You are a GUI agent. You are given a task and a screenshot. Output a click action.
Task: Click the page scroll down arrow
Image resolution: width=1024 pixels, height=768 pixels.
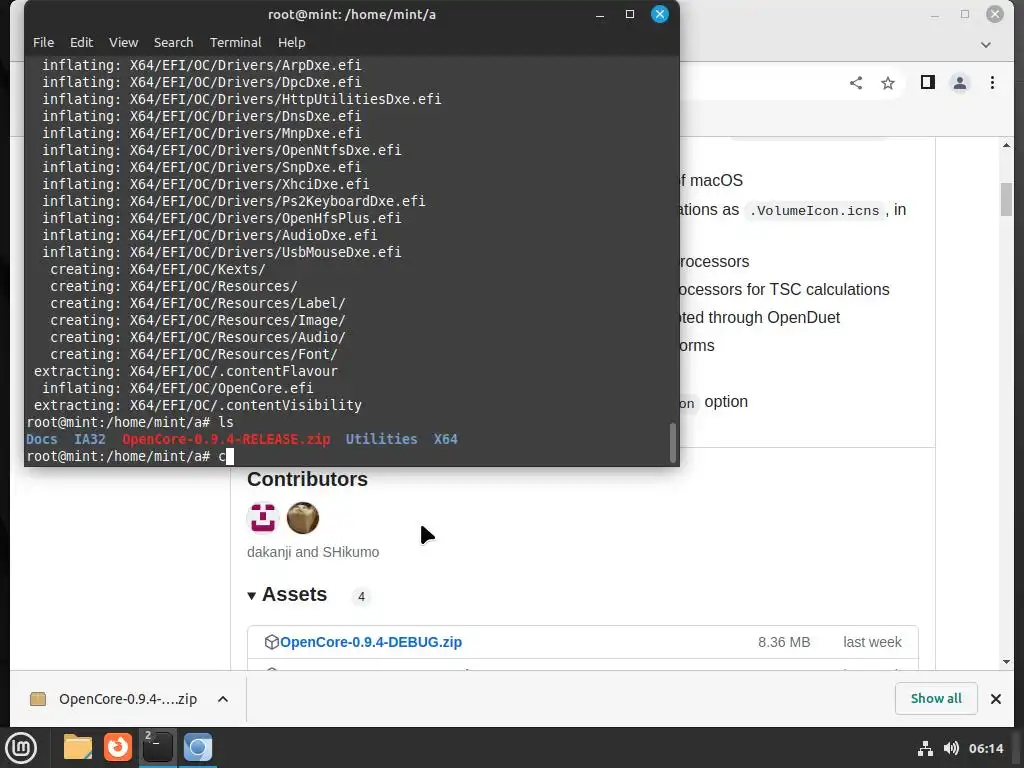pyautogui.click(x=1006, y=662)
